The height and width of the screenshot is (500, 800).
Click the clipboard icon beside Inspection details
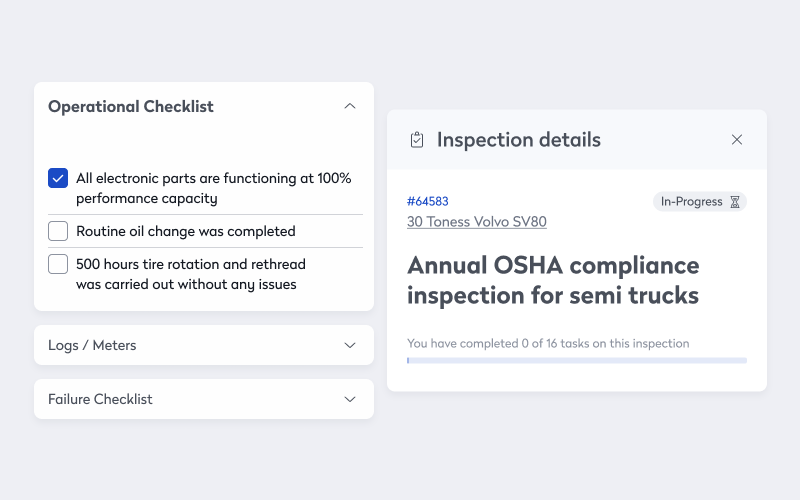[x=417, y=140]
